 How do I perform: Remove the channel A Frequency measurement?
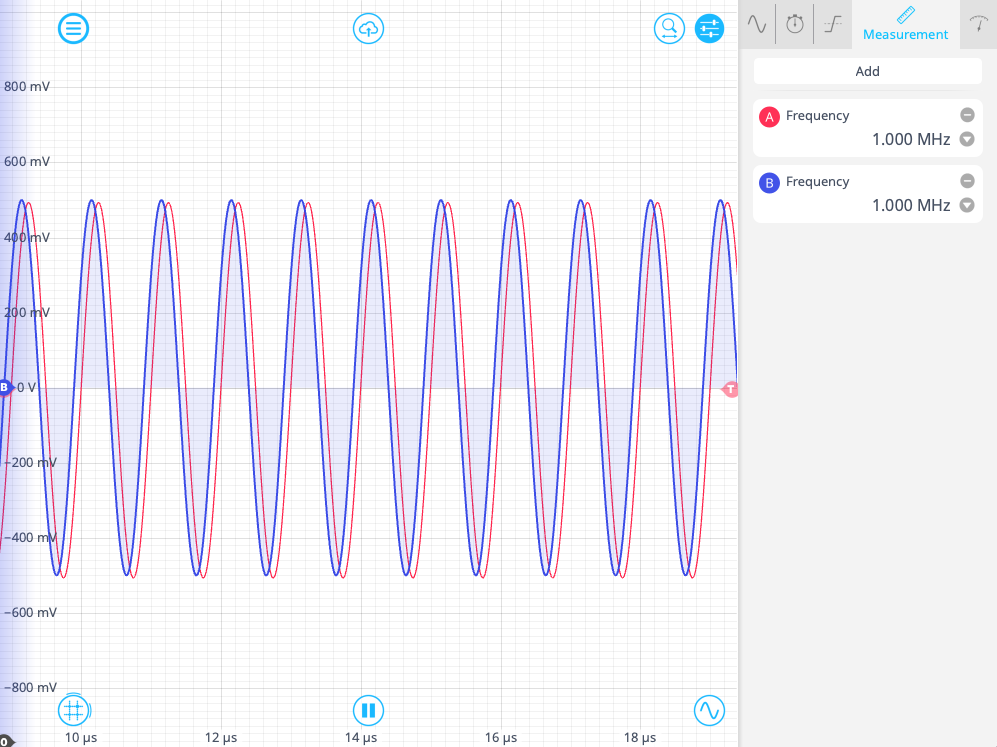coord(967,115)
